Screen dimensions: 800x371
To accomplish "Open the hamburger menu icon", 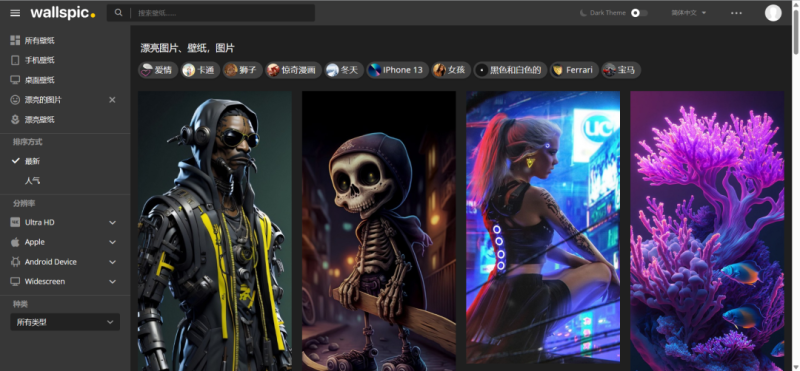I will point(15,13).
